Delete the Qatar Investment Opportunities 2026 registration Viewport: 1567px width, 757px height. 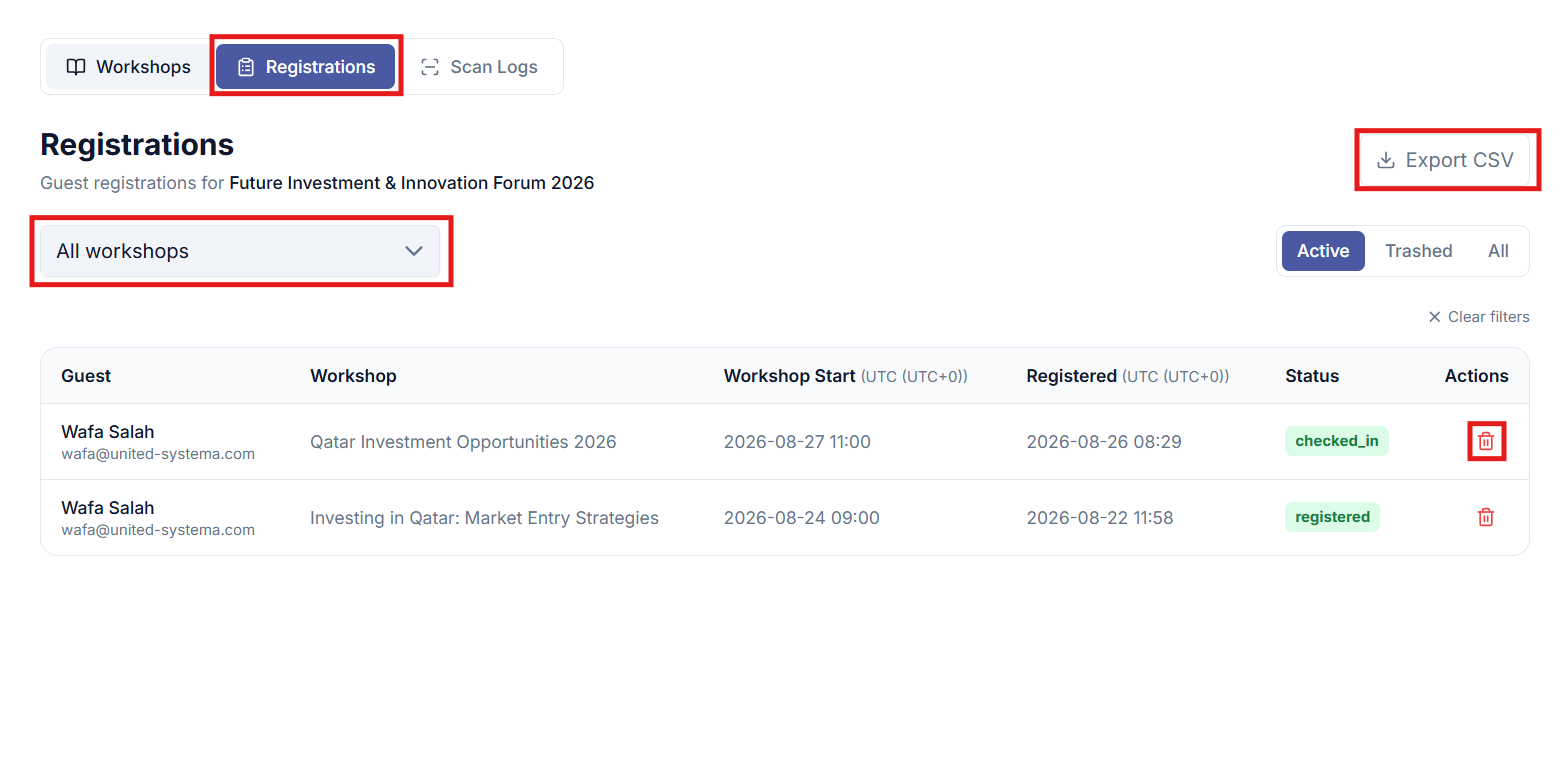(x=1486, y=441)
